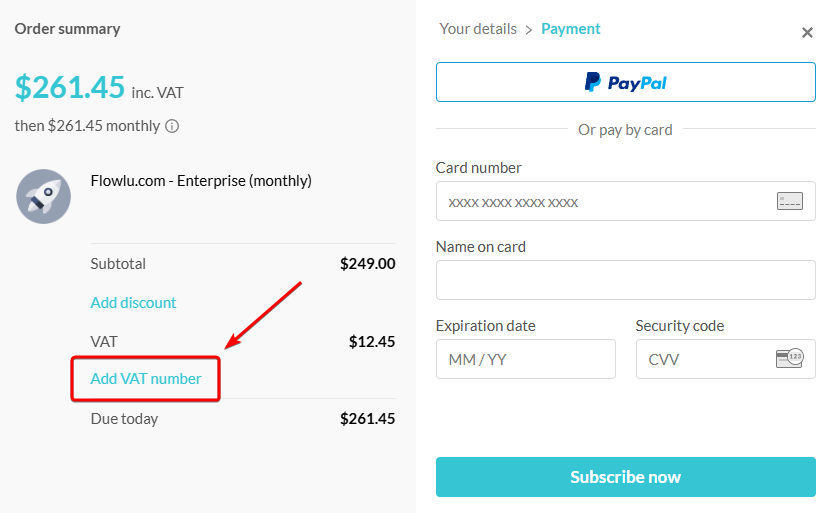Click the CVV hint card icon
The width and height of the screenshot is (833, 513).
(x=789, y=358)
